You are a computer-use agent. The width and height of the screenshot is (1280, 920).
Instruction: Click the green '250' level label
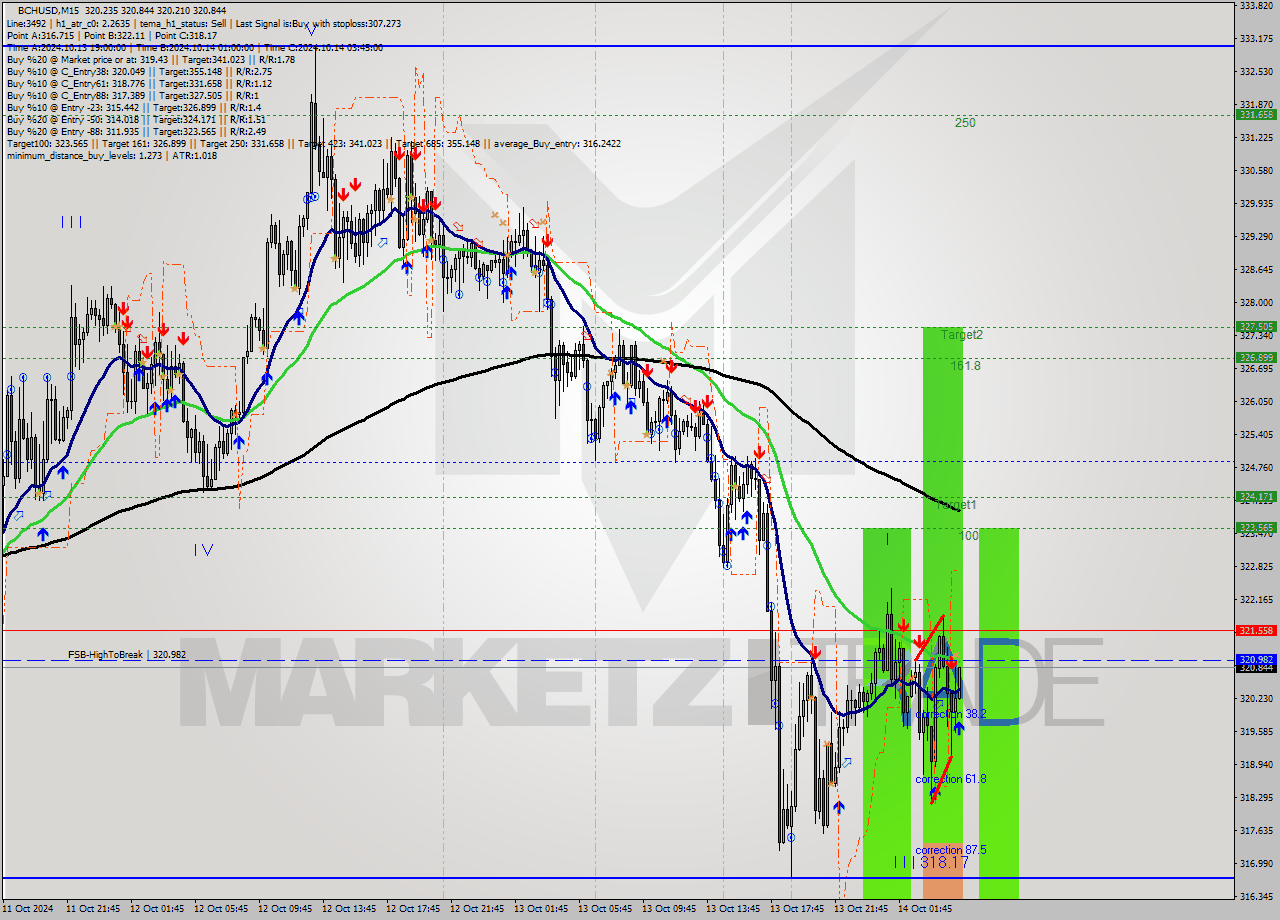coord(965,123)
